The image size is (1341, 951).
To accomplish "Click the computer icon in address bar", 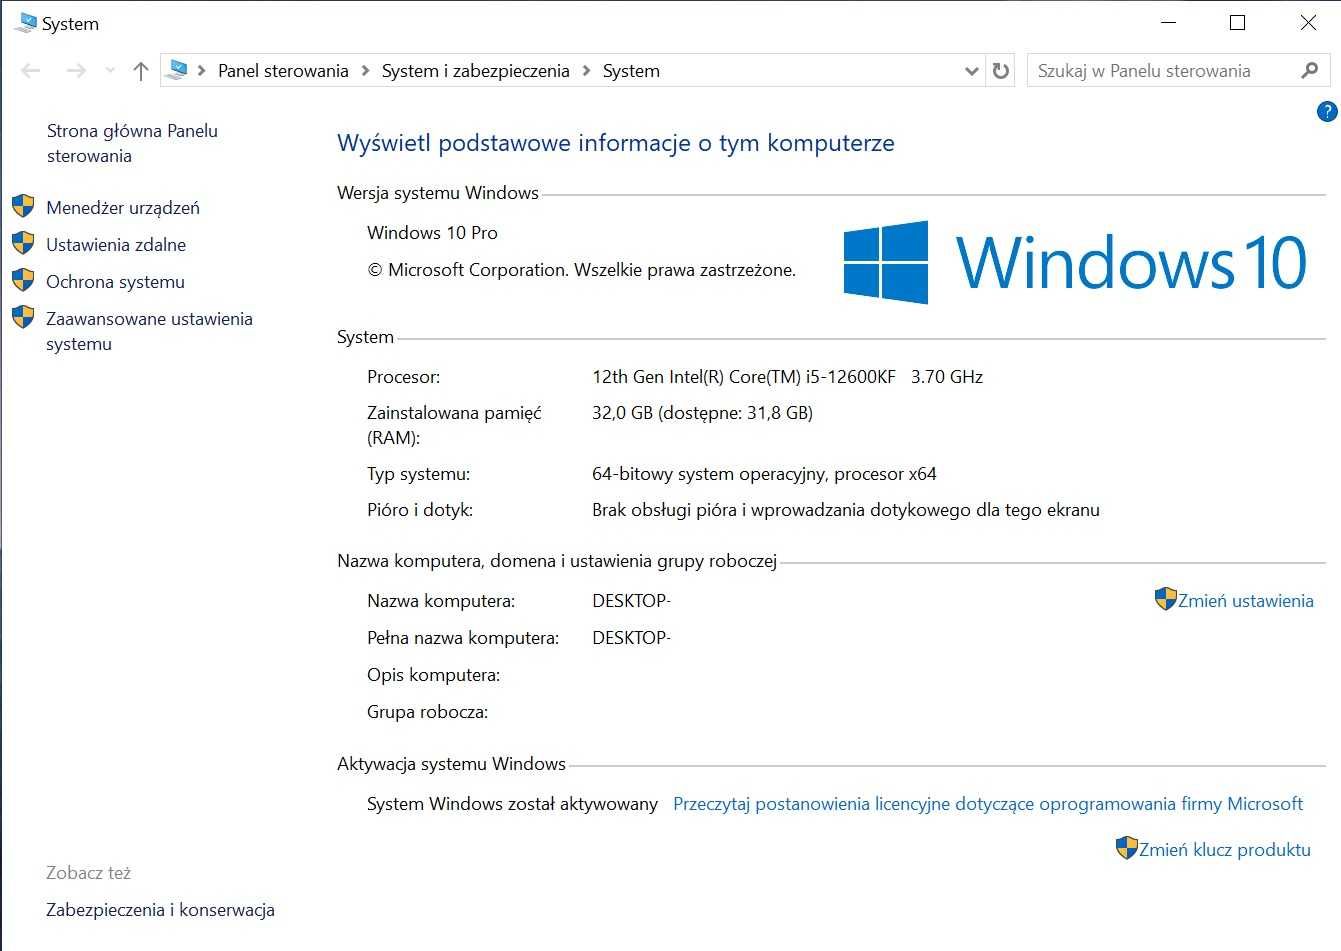I will (176, 70).
